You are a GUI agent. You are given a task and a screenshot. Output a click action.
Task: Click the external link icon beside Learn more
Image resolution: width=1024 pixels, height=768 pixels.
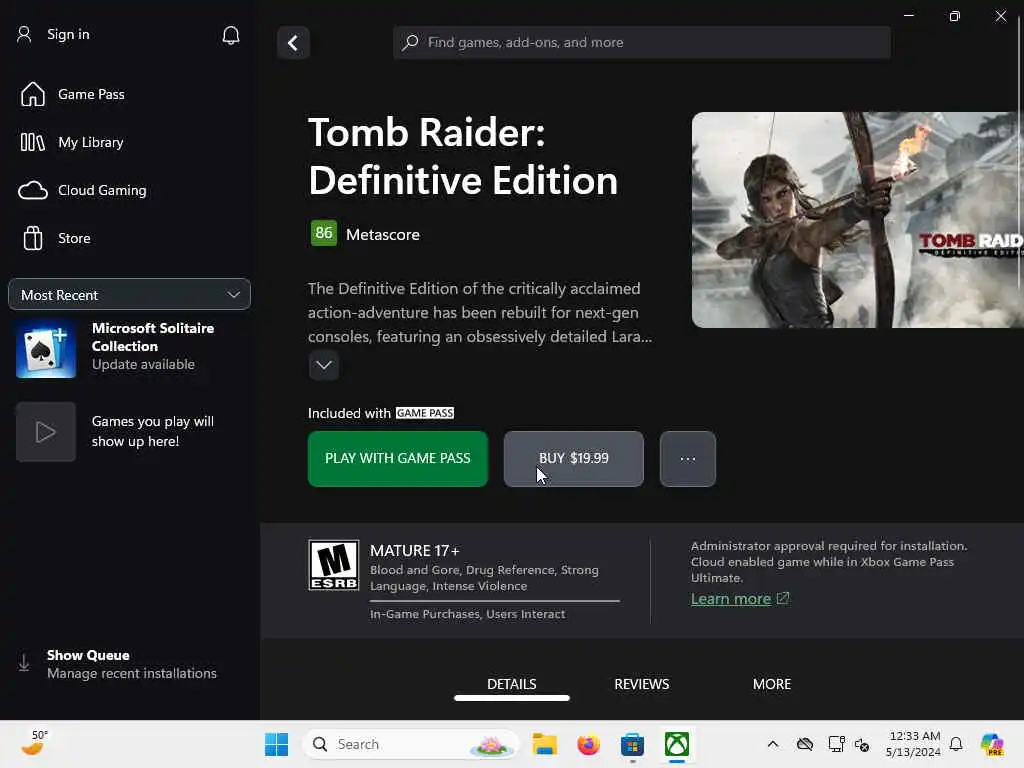(783, 598)
